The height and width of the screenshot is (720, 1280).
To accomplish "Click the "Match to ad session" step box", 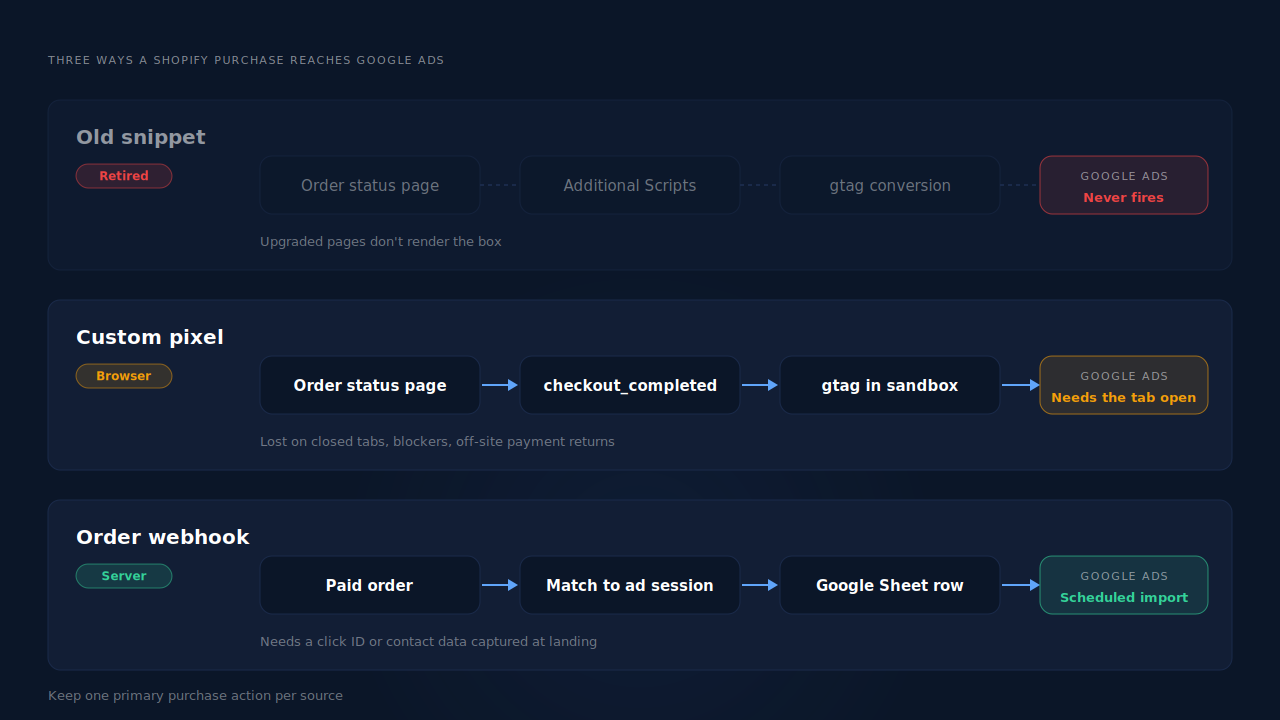I will coord(630,585).
